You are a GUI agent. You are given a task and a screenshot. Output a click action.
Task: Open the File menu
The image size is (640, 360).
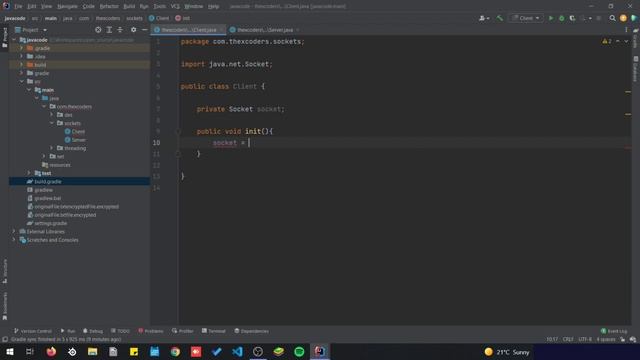point(18,6)
